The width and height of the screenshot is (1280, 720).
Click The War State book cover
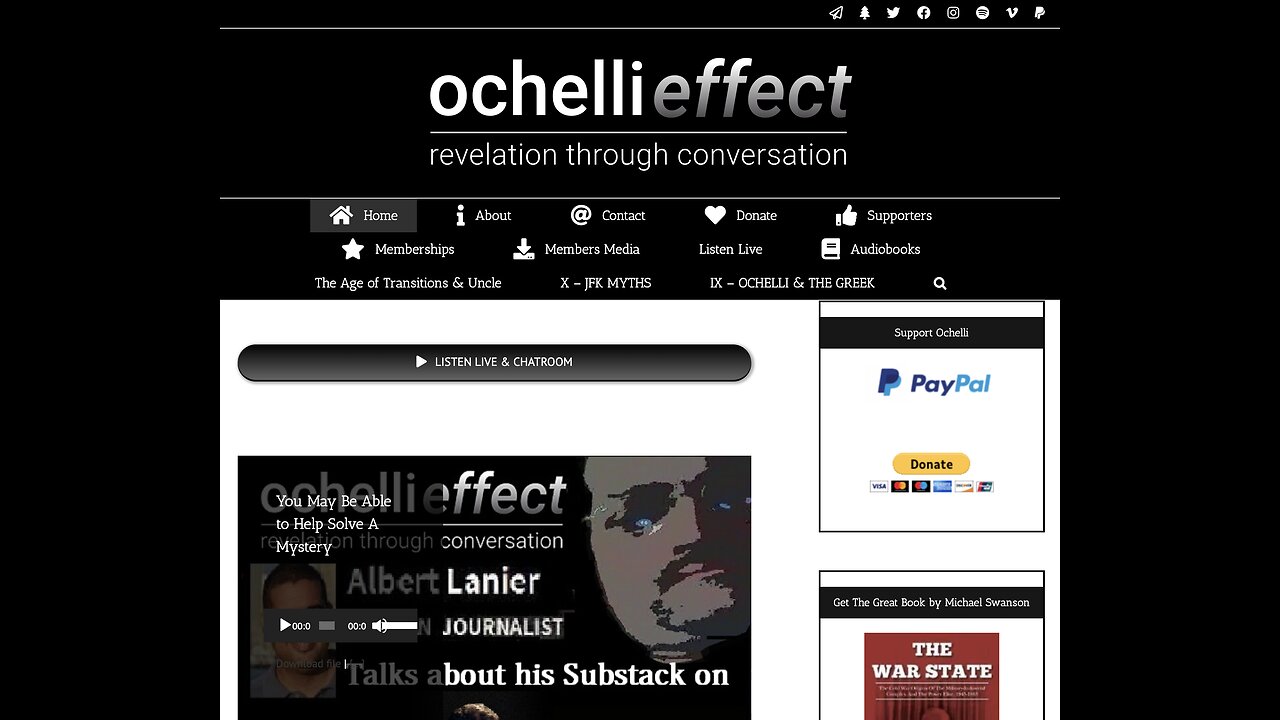(x=931, y=676)
